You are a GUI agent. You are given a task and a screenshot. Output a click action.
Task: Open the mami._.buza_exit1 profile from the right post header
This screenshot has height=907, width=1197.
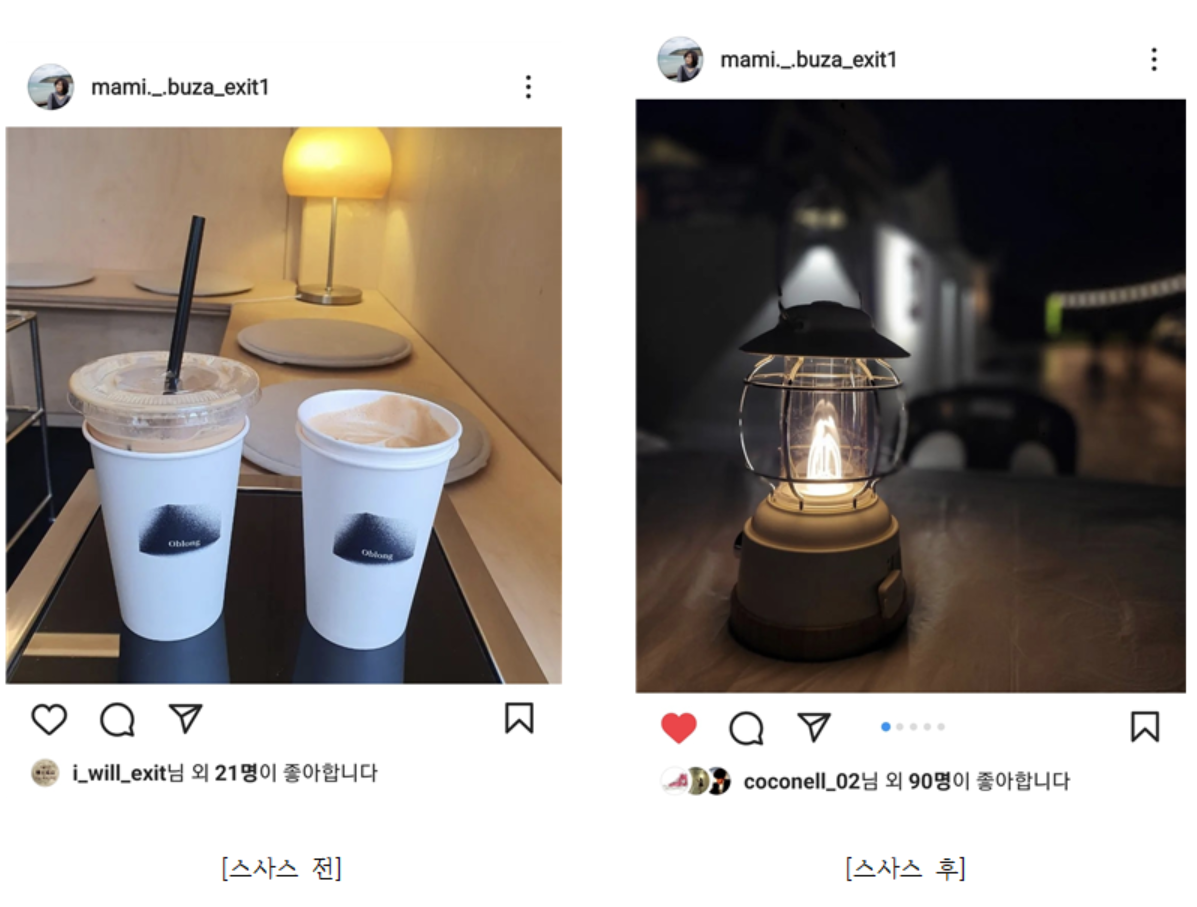coord(808,60)
